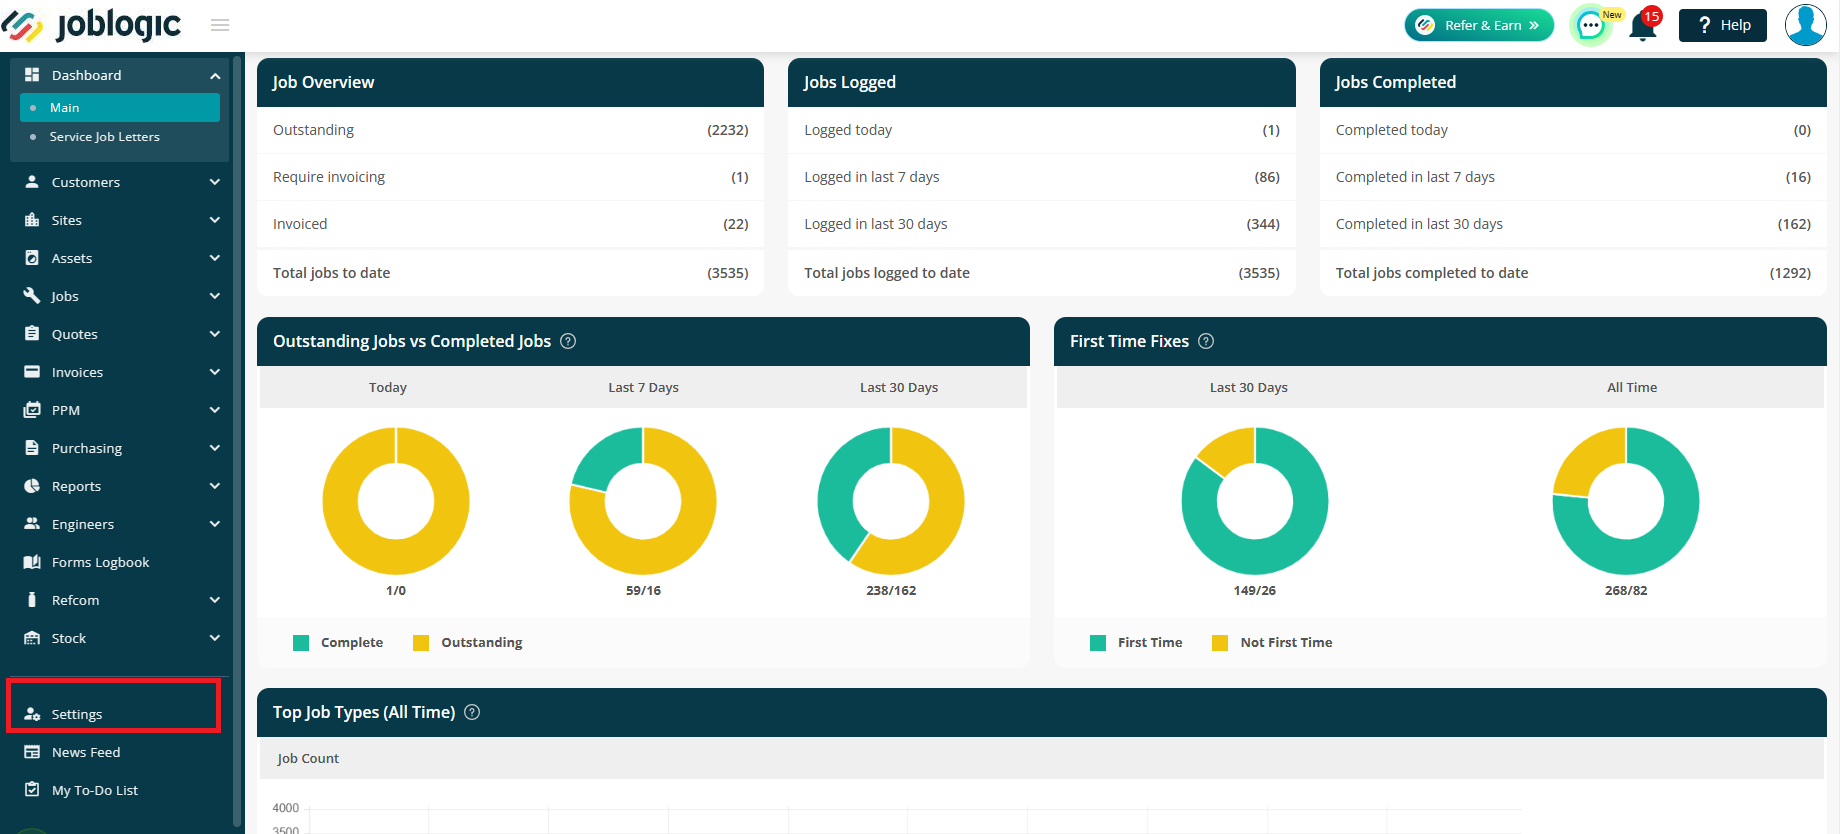Click the All Time first-fixes donut chart

[x=1626, y=501]
